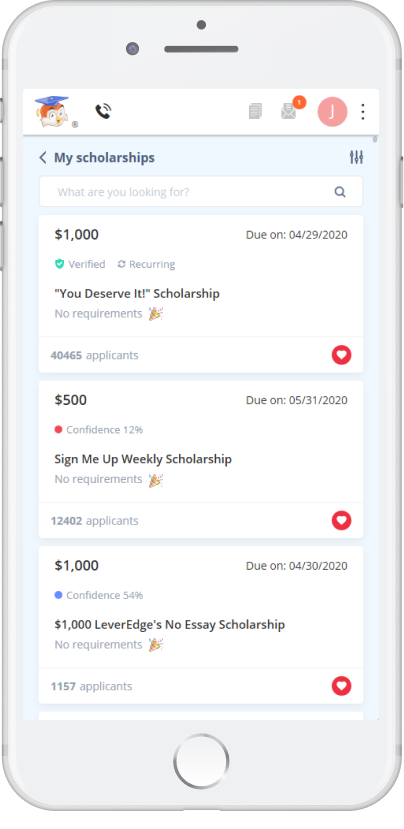
Task: Open the filter sliders icon
Action: [x=356, y=157]
